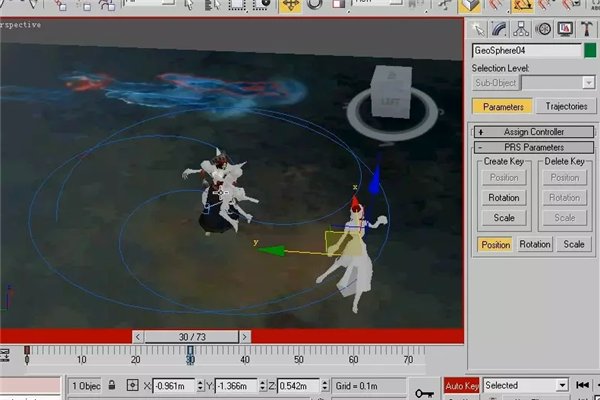The height and width of the screenshot is (400, 600).
Task: Switch to the Hierarchy panel tab
Action: click(x=522, y=28)
